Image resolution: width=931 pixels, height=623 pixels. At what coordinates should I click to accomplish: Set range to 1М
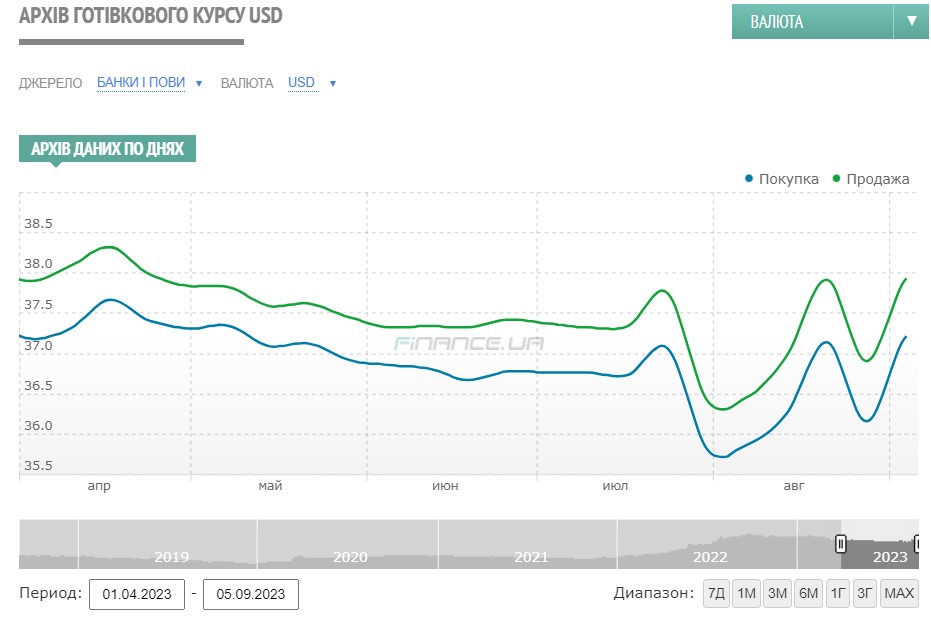pos(746,594)
